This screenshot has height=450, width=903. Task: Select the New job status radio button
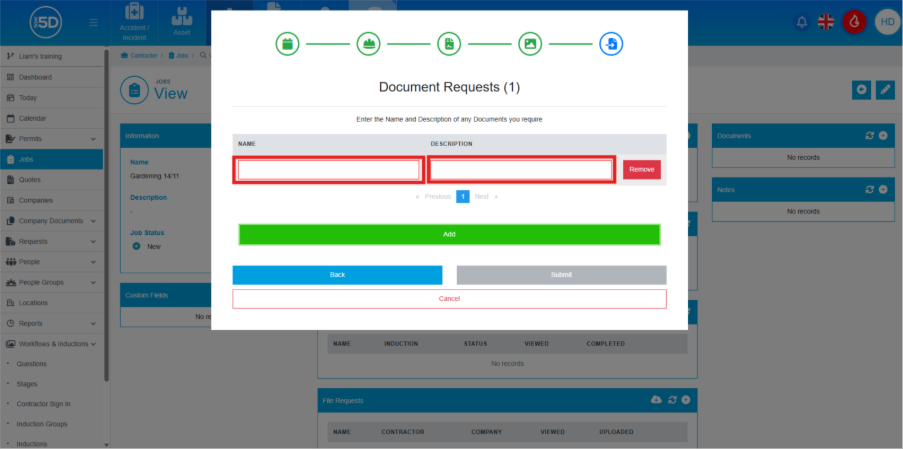pyautogui.click(x=136, y=246)
